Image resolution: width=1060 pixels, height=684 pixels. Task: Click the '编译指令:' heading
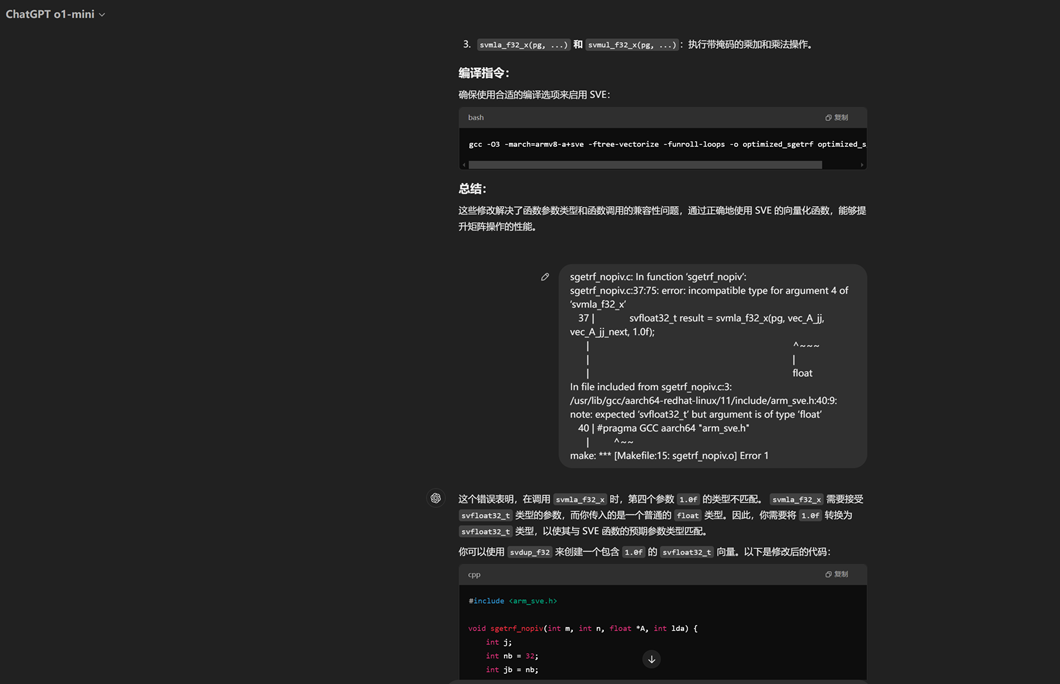(484, 73)
